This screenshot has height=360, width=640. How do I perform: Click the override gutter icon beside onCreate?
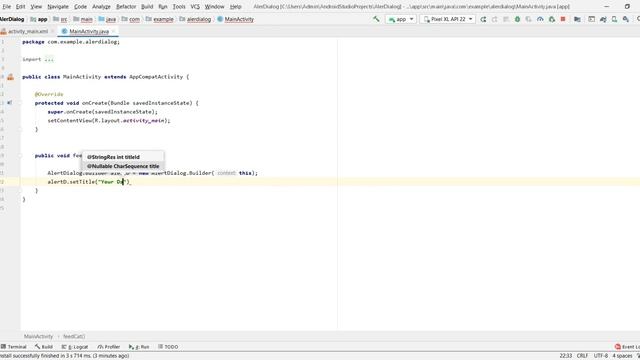pos(9,103)
